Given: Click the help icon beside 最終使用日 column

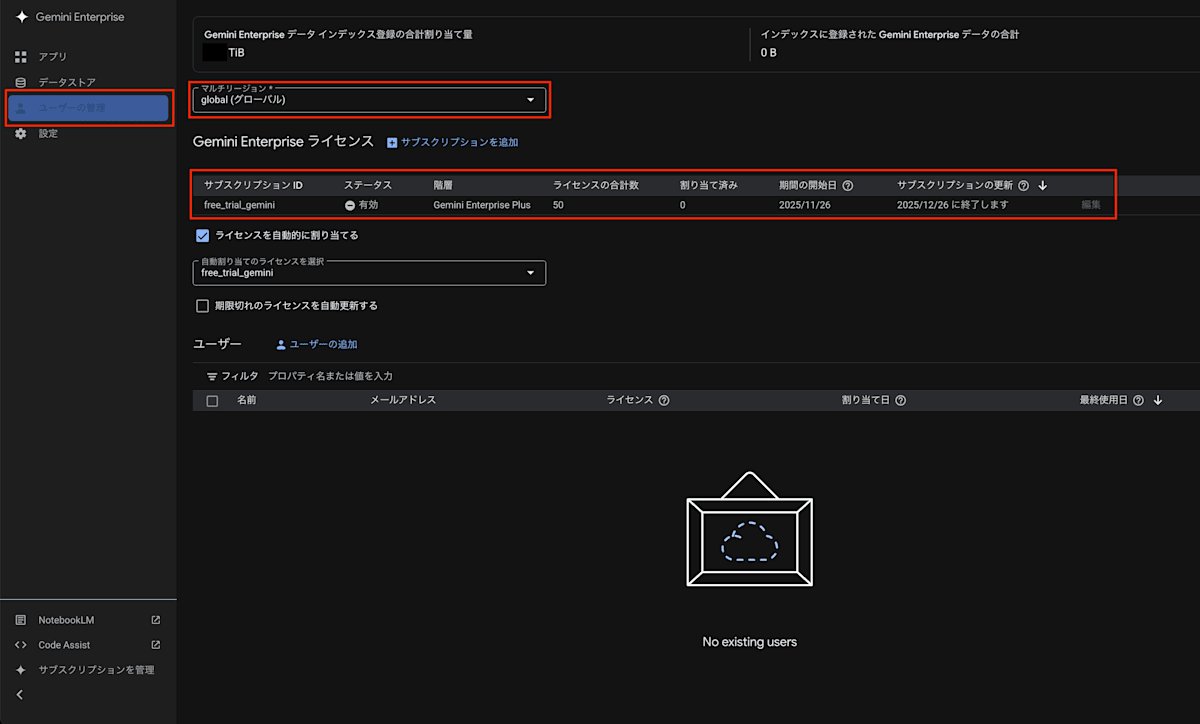Looking at the screenshot, I should click(1138, 400).
